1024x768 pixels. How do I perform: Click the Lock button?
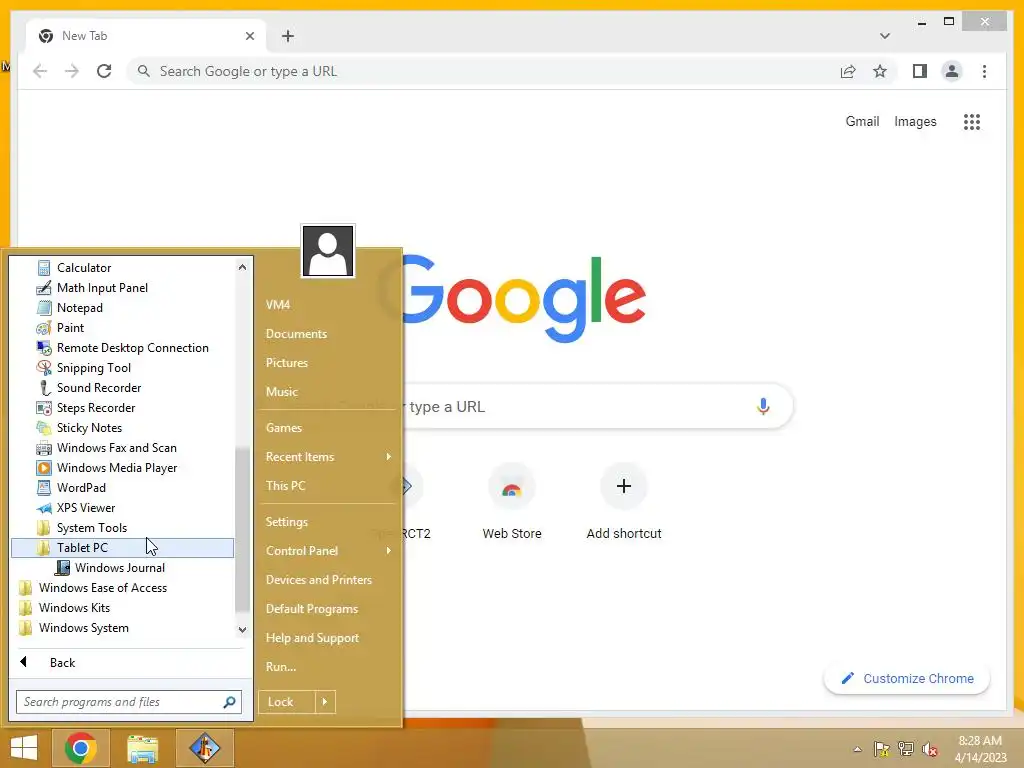pos(287,702)
